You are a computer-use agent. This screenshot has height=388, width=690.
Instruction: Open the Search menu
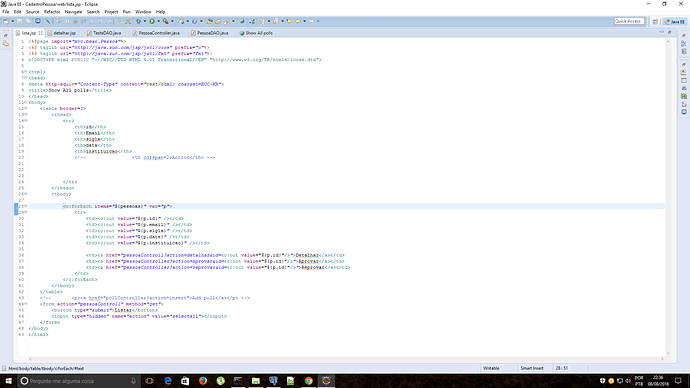pyautogui.click(x=93, y=12)
